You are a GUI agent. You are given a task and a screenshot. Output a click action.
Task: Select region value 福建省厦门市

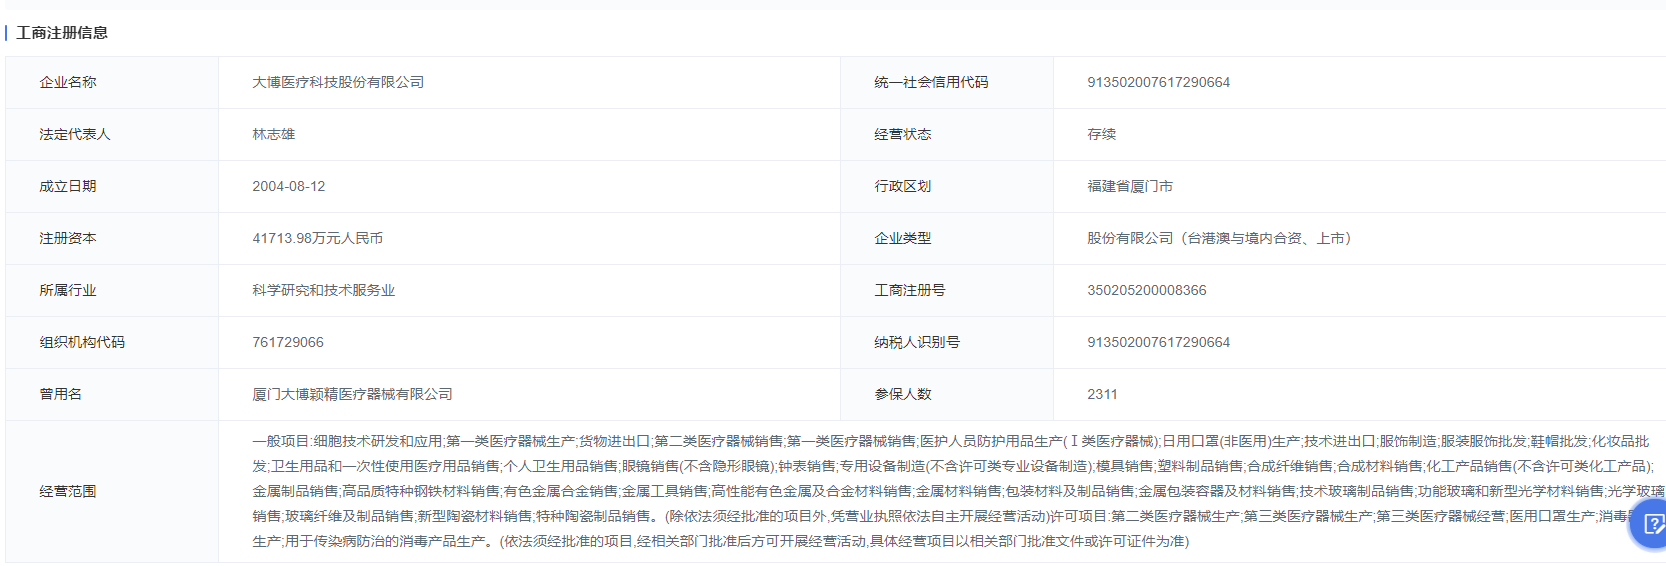1130,186
